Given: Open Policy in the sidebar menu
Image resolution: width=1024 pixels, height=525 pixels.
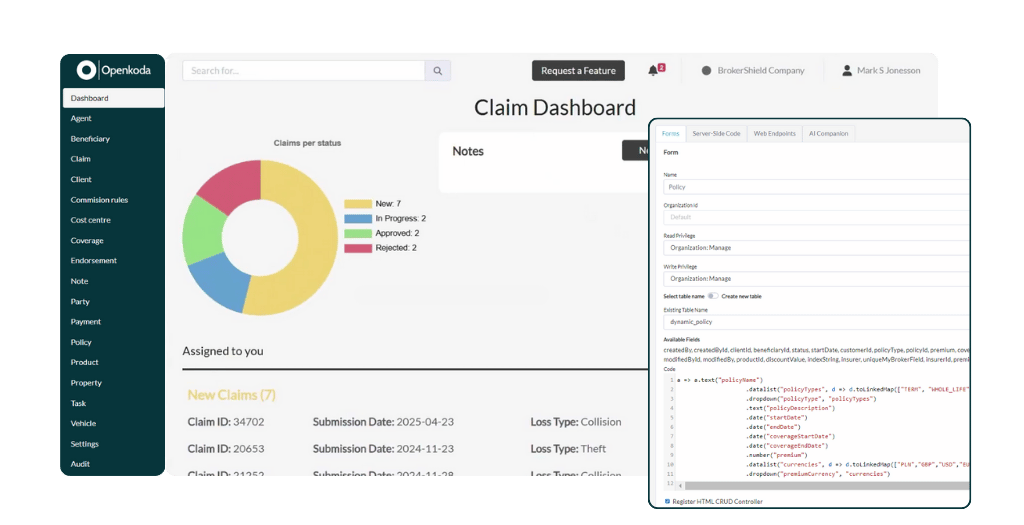Looking at the screenshot, I should tap(81, 342).
